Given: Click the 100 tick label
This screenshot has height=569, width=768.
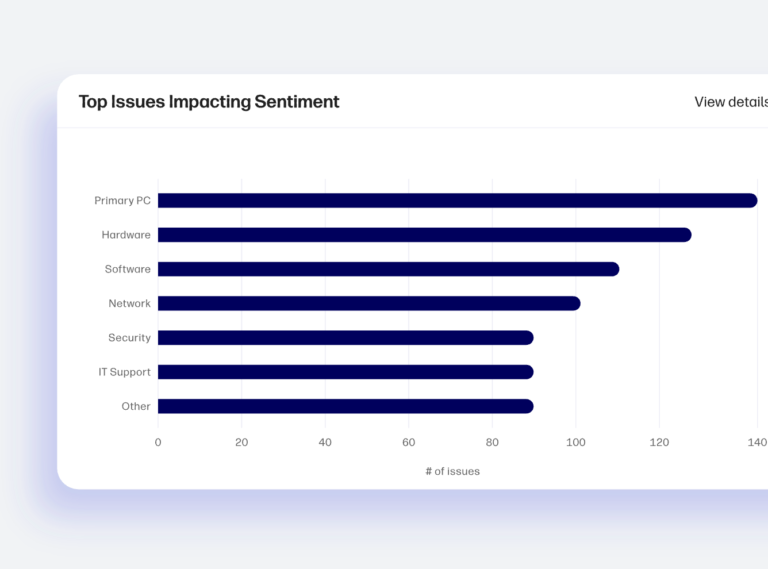Looking at the screenshot, I should (576, 442).
